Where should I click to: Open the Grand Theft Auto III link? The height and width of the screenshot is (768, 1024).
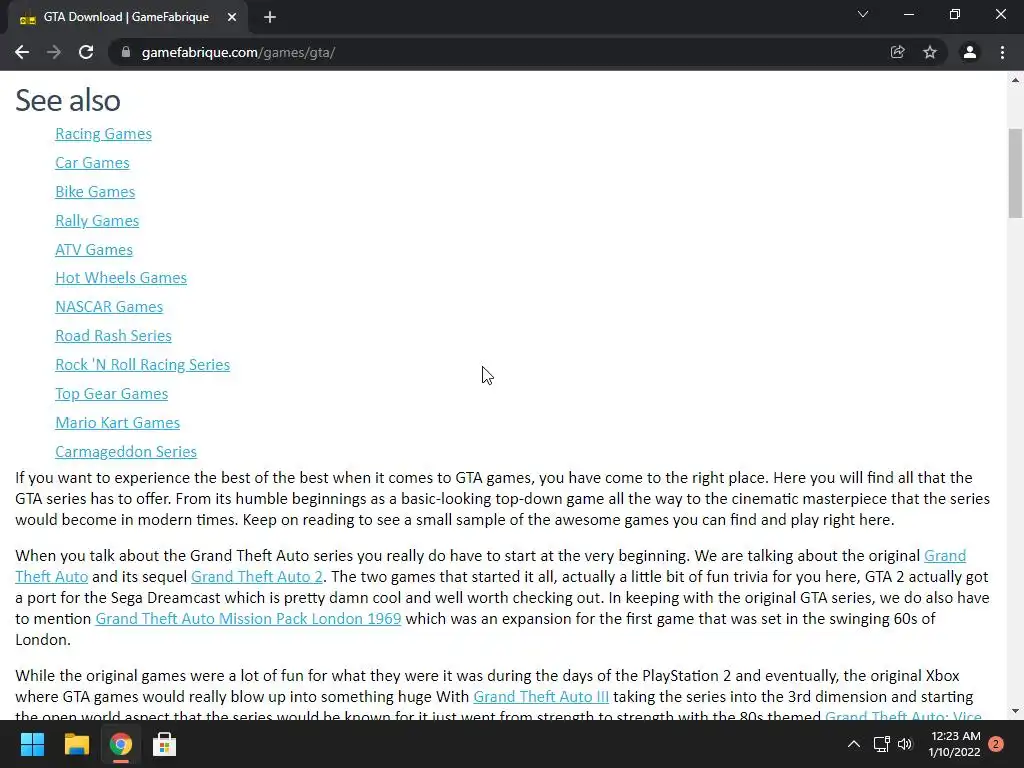(541, 697)
